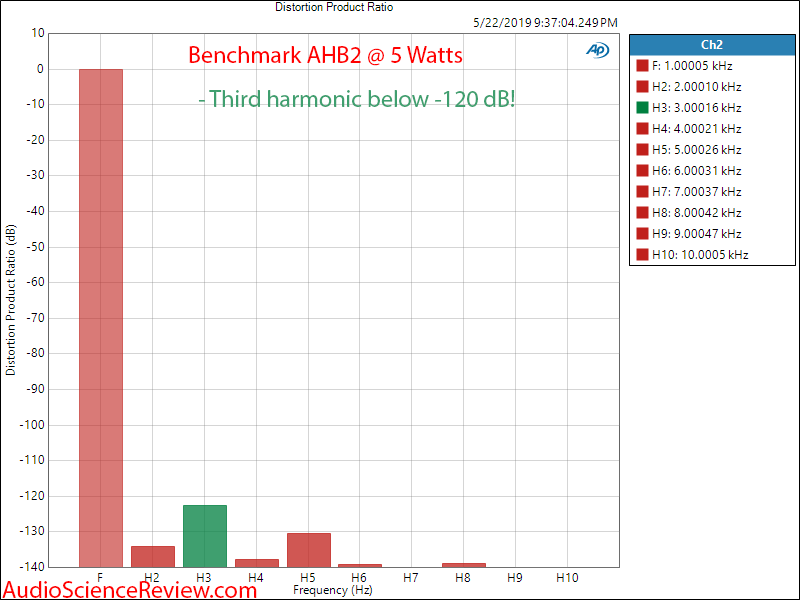Select the Ch2 legend header
Image resolution: width=800 pixels, height=600 pixels.
[x=712, y=45]
